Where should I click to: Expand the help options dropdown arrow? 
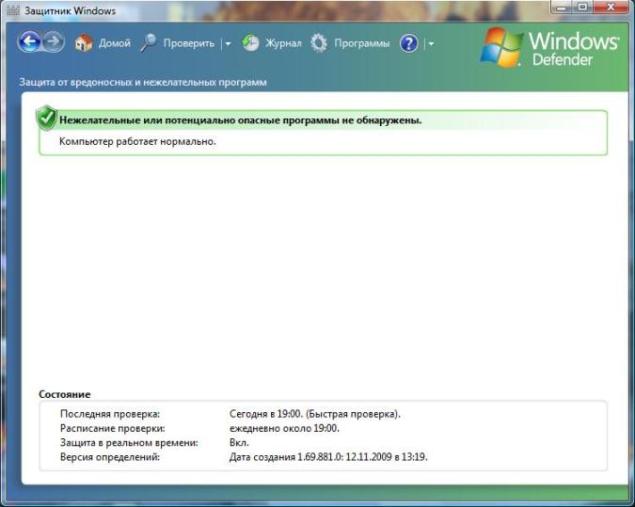click(x=431, y=44)
